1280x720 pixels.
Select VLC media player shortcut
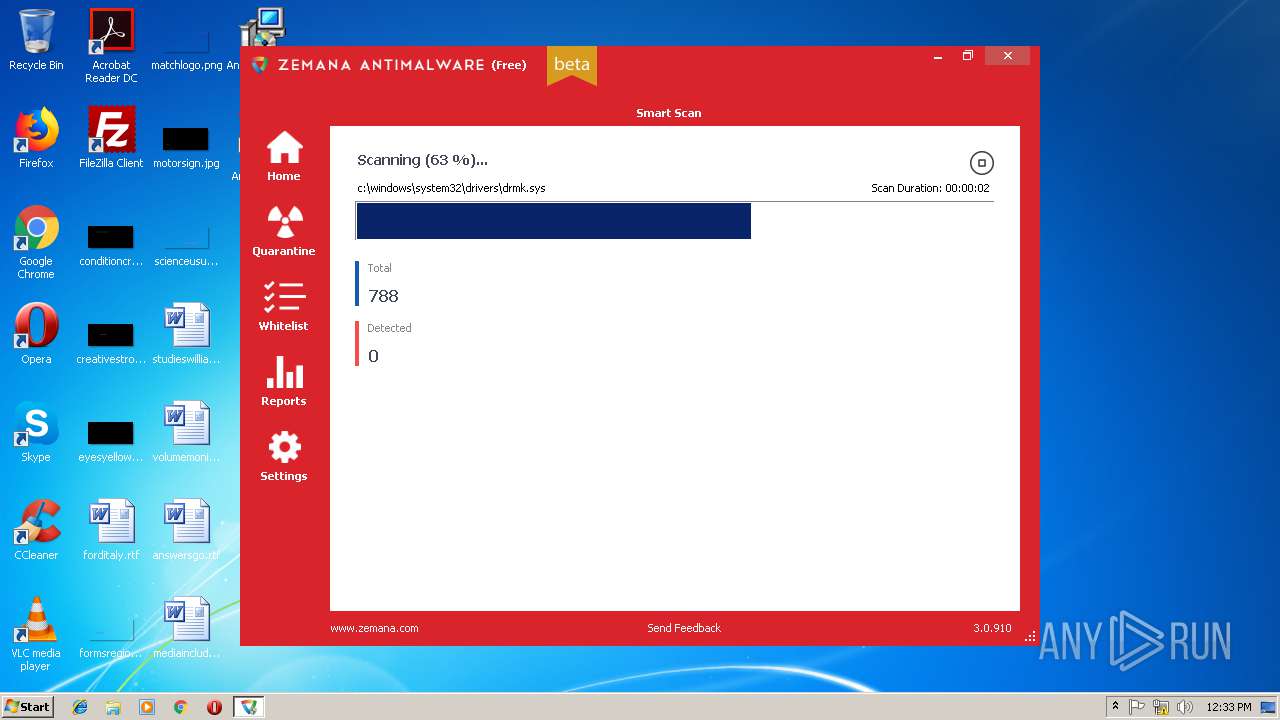click(x=36, y=634)
